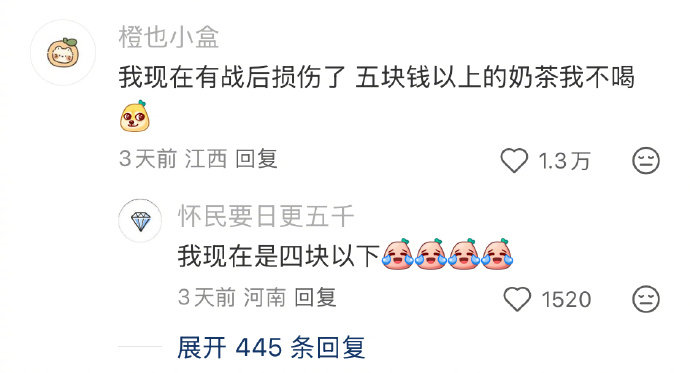Dislike the reply by 怀民要日更五千
Image resolution: width=690 pixels, height=373 pixels.
pos(646,299)
